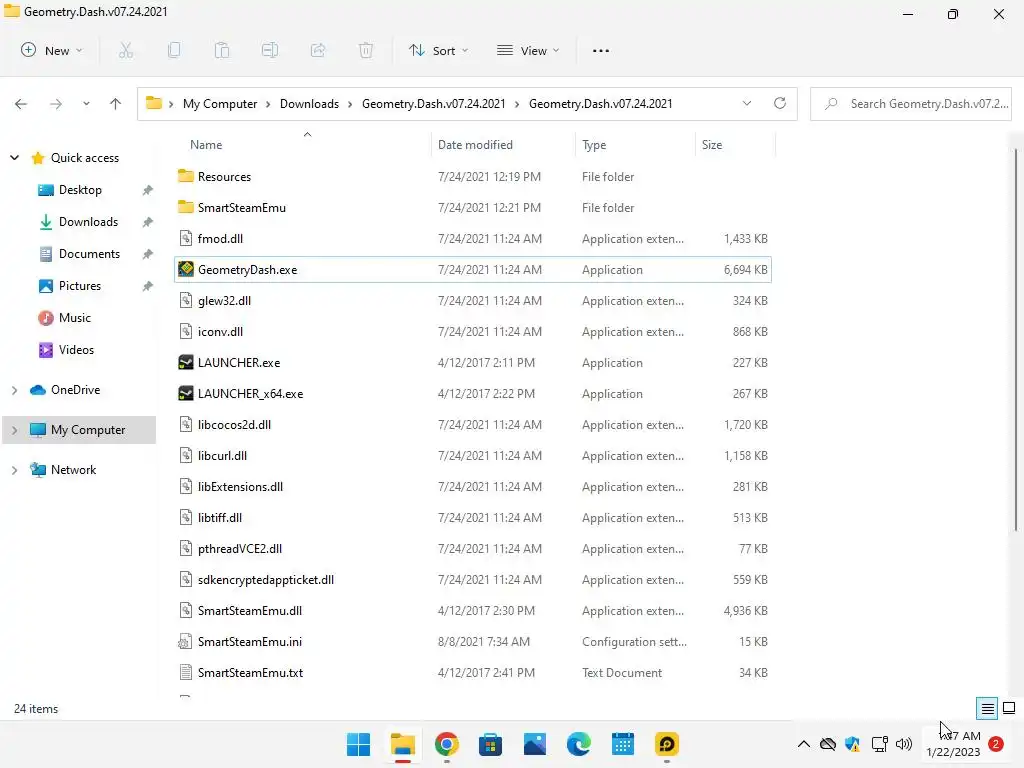1024x768 pixels.
Task: Select the LAUNCHER.exe file icon
Action: coord(186,362)
